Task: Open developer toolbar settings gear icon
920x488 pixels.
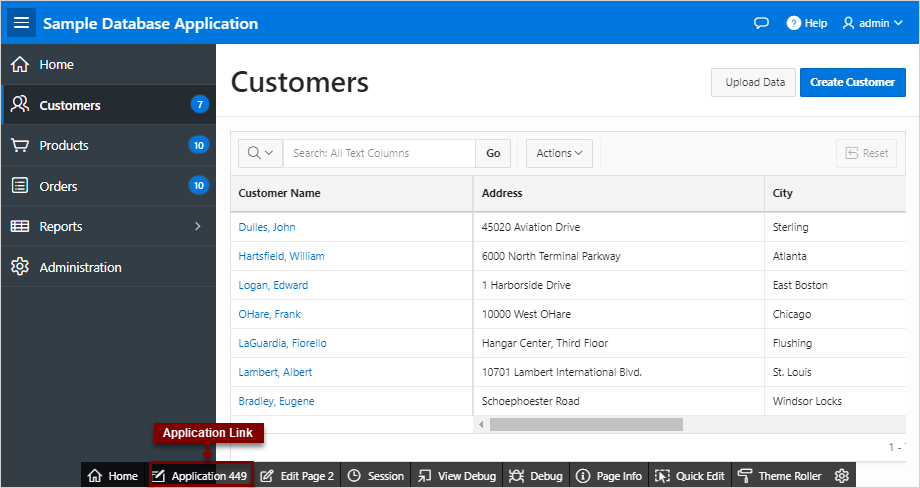Action: coord(842,476)
